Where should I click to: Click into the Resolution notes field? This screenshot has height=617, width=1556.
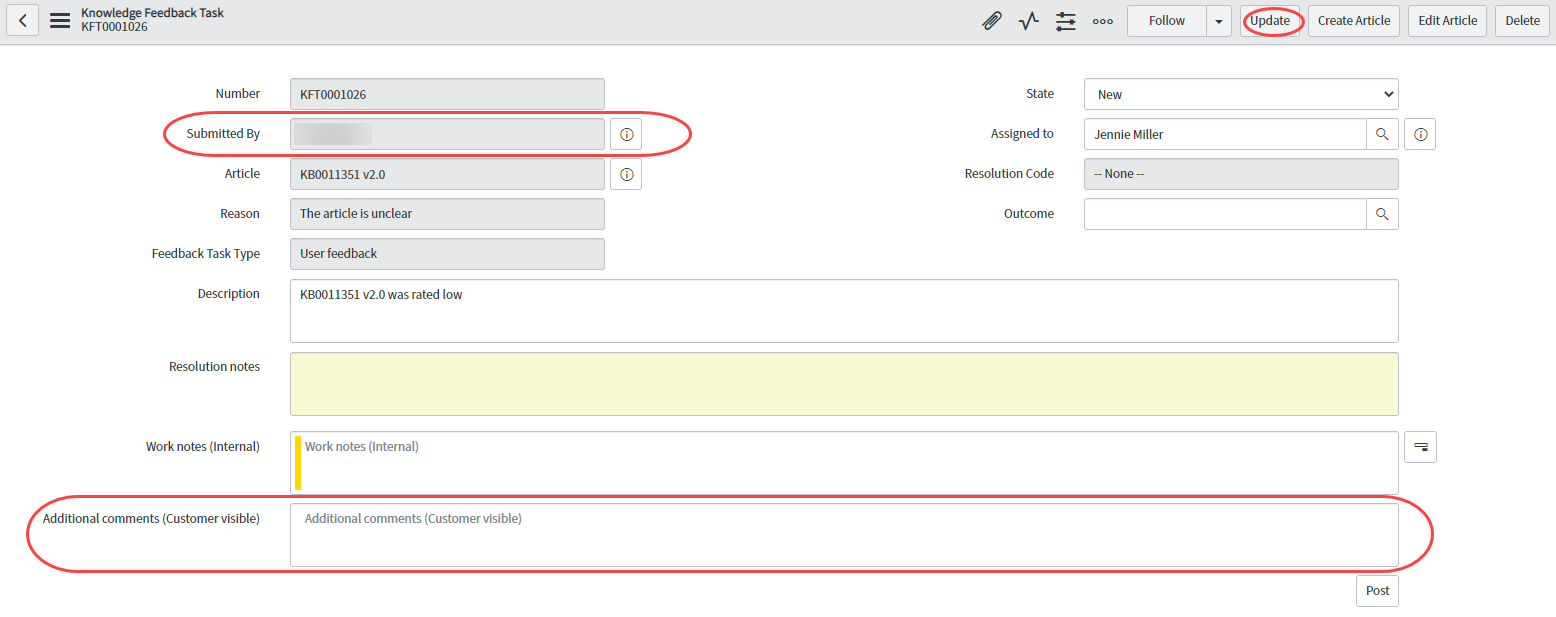(843, 384)
